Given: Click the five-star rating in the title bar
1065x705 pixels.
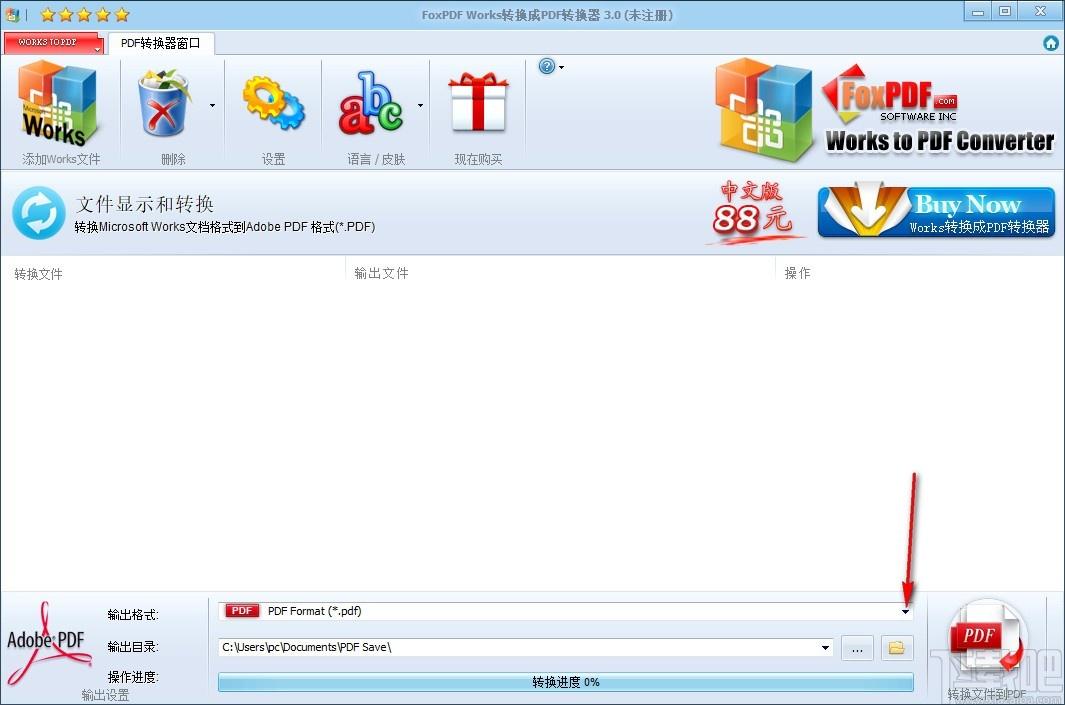Looking at the screenshot, I should [84, 14].
